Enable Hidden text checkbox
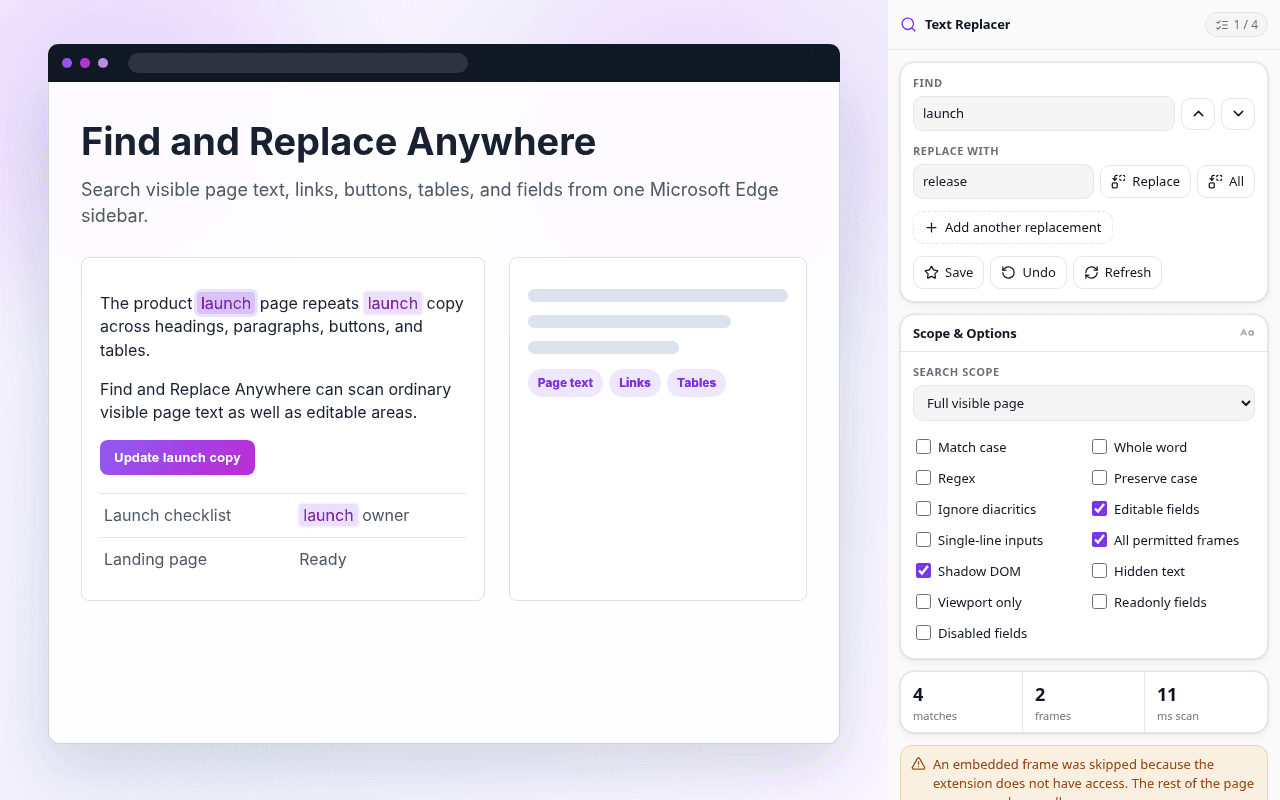The width and height of the screenshot is (1280, 800). coord(1099,571)
